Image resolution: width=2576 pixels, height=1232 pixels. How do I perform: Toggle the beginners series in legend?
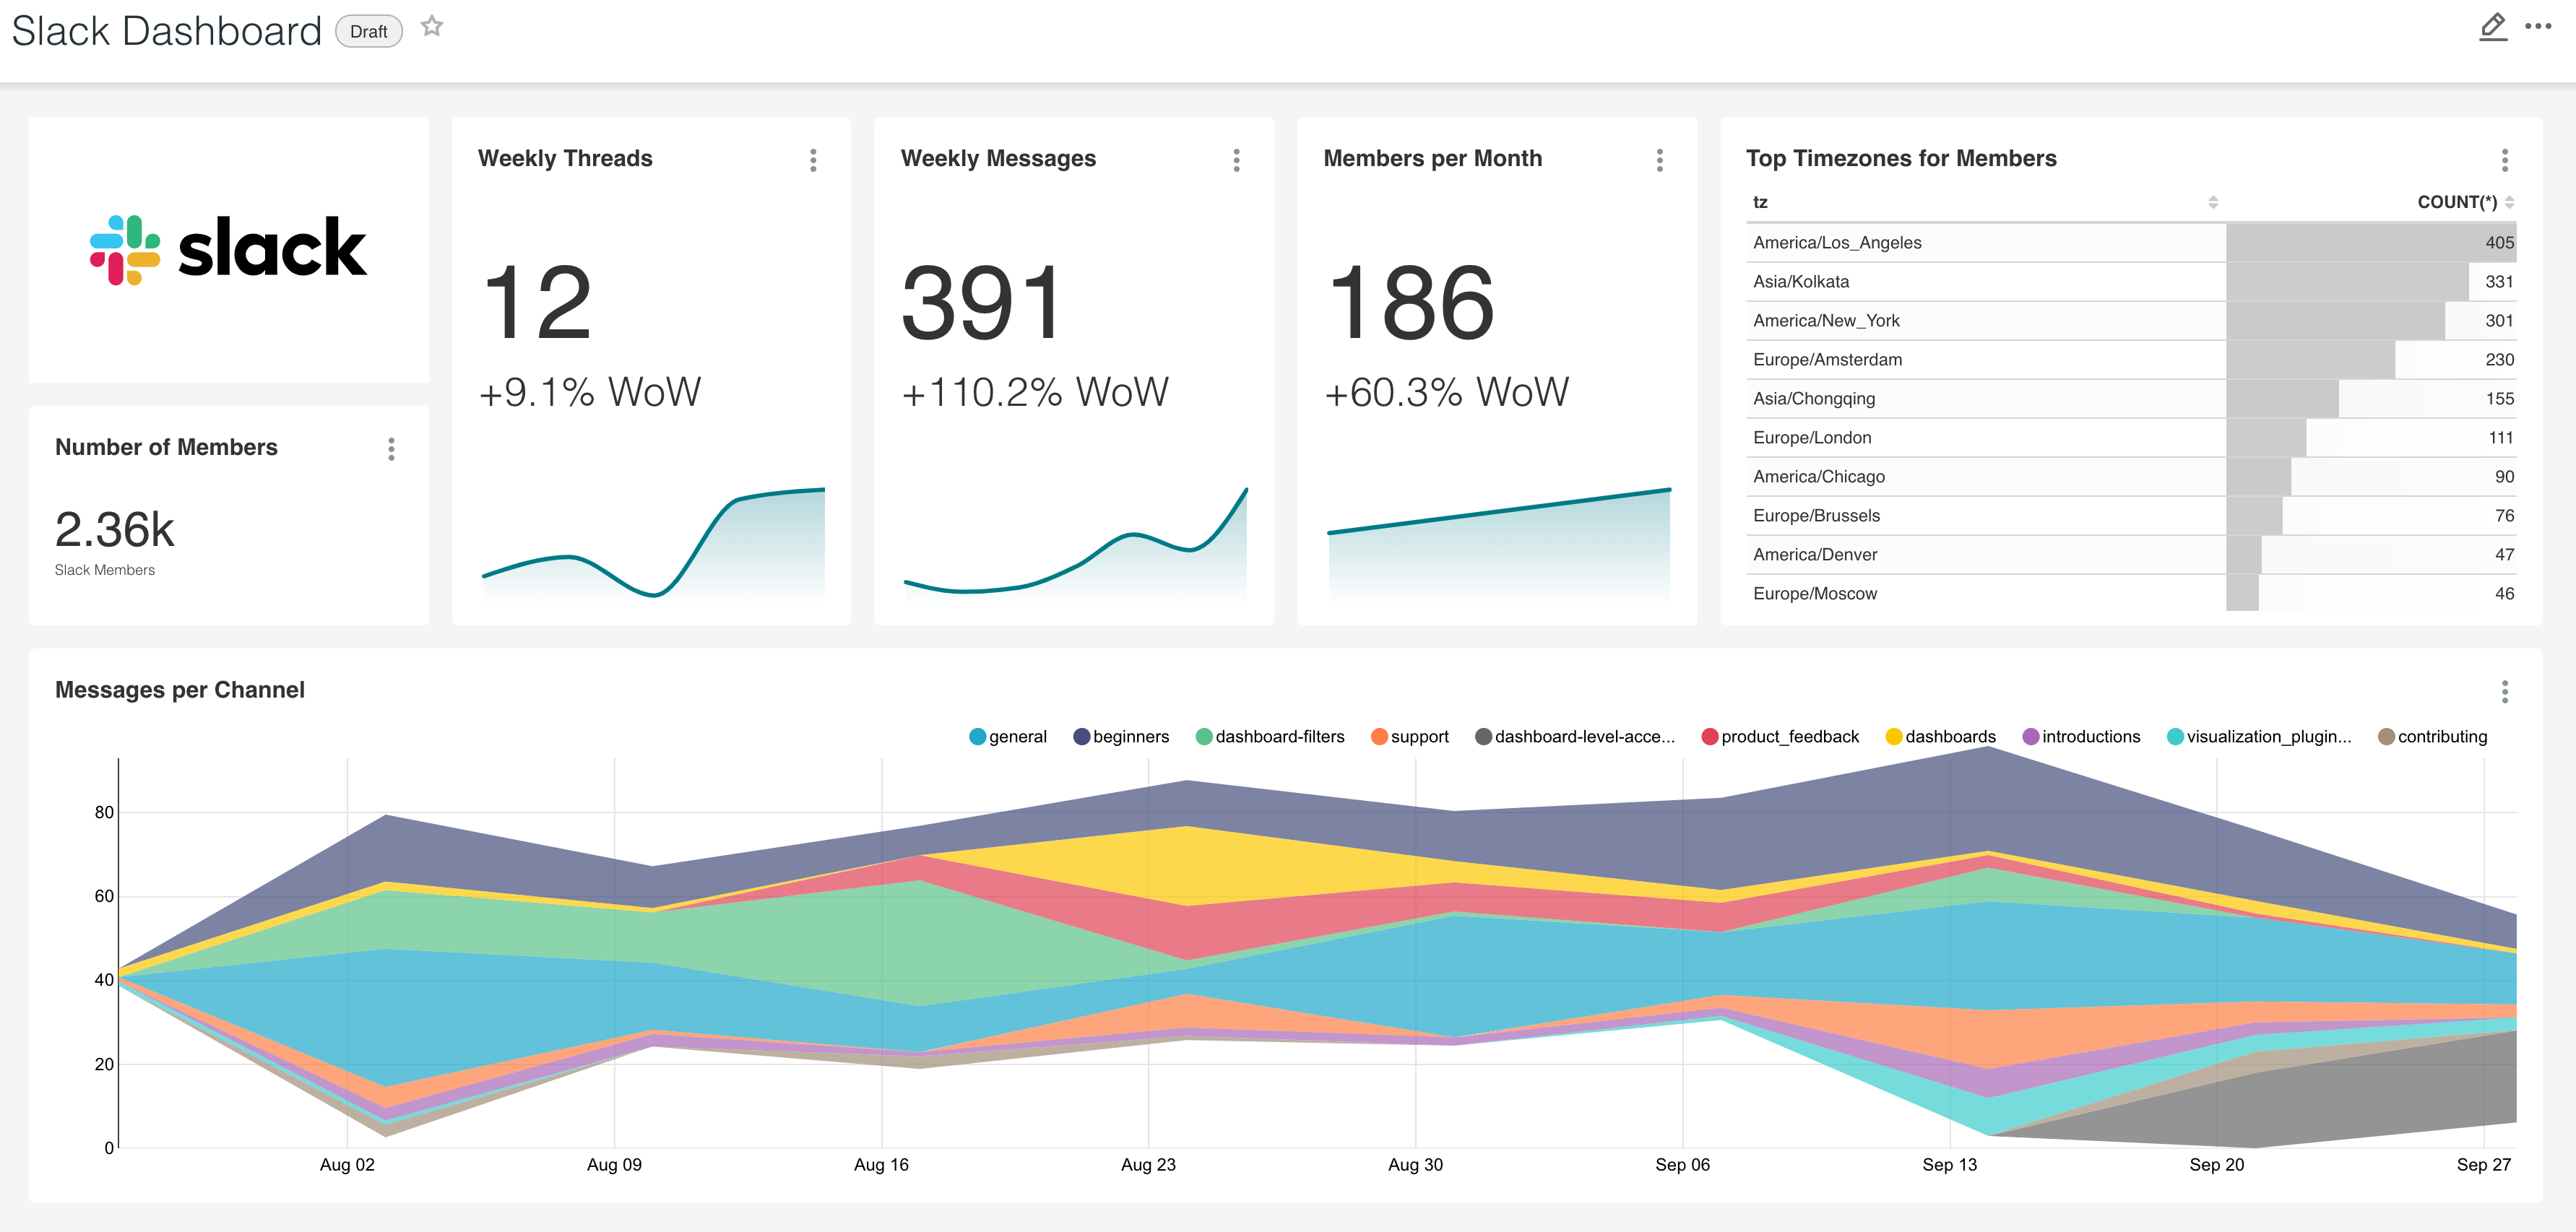pos(1121,737)
